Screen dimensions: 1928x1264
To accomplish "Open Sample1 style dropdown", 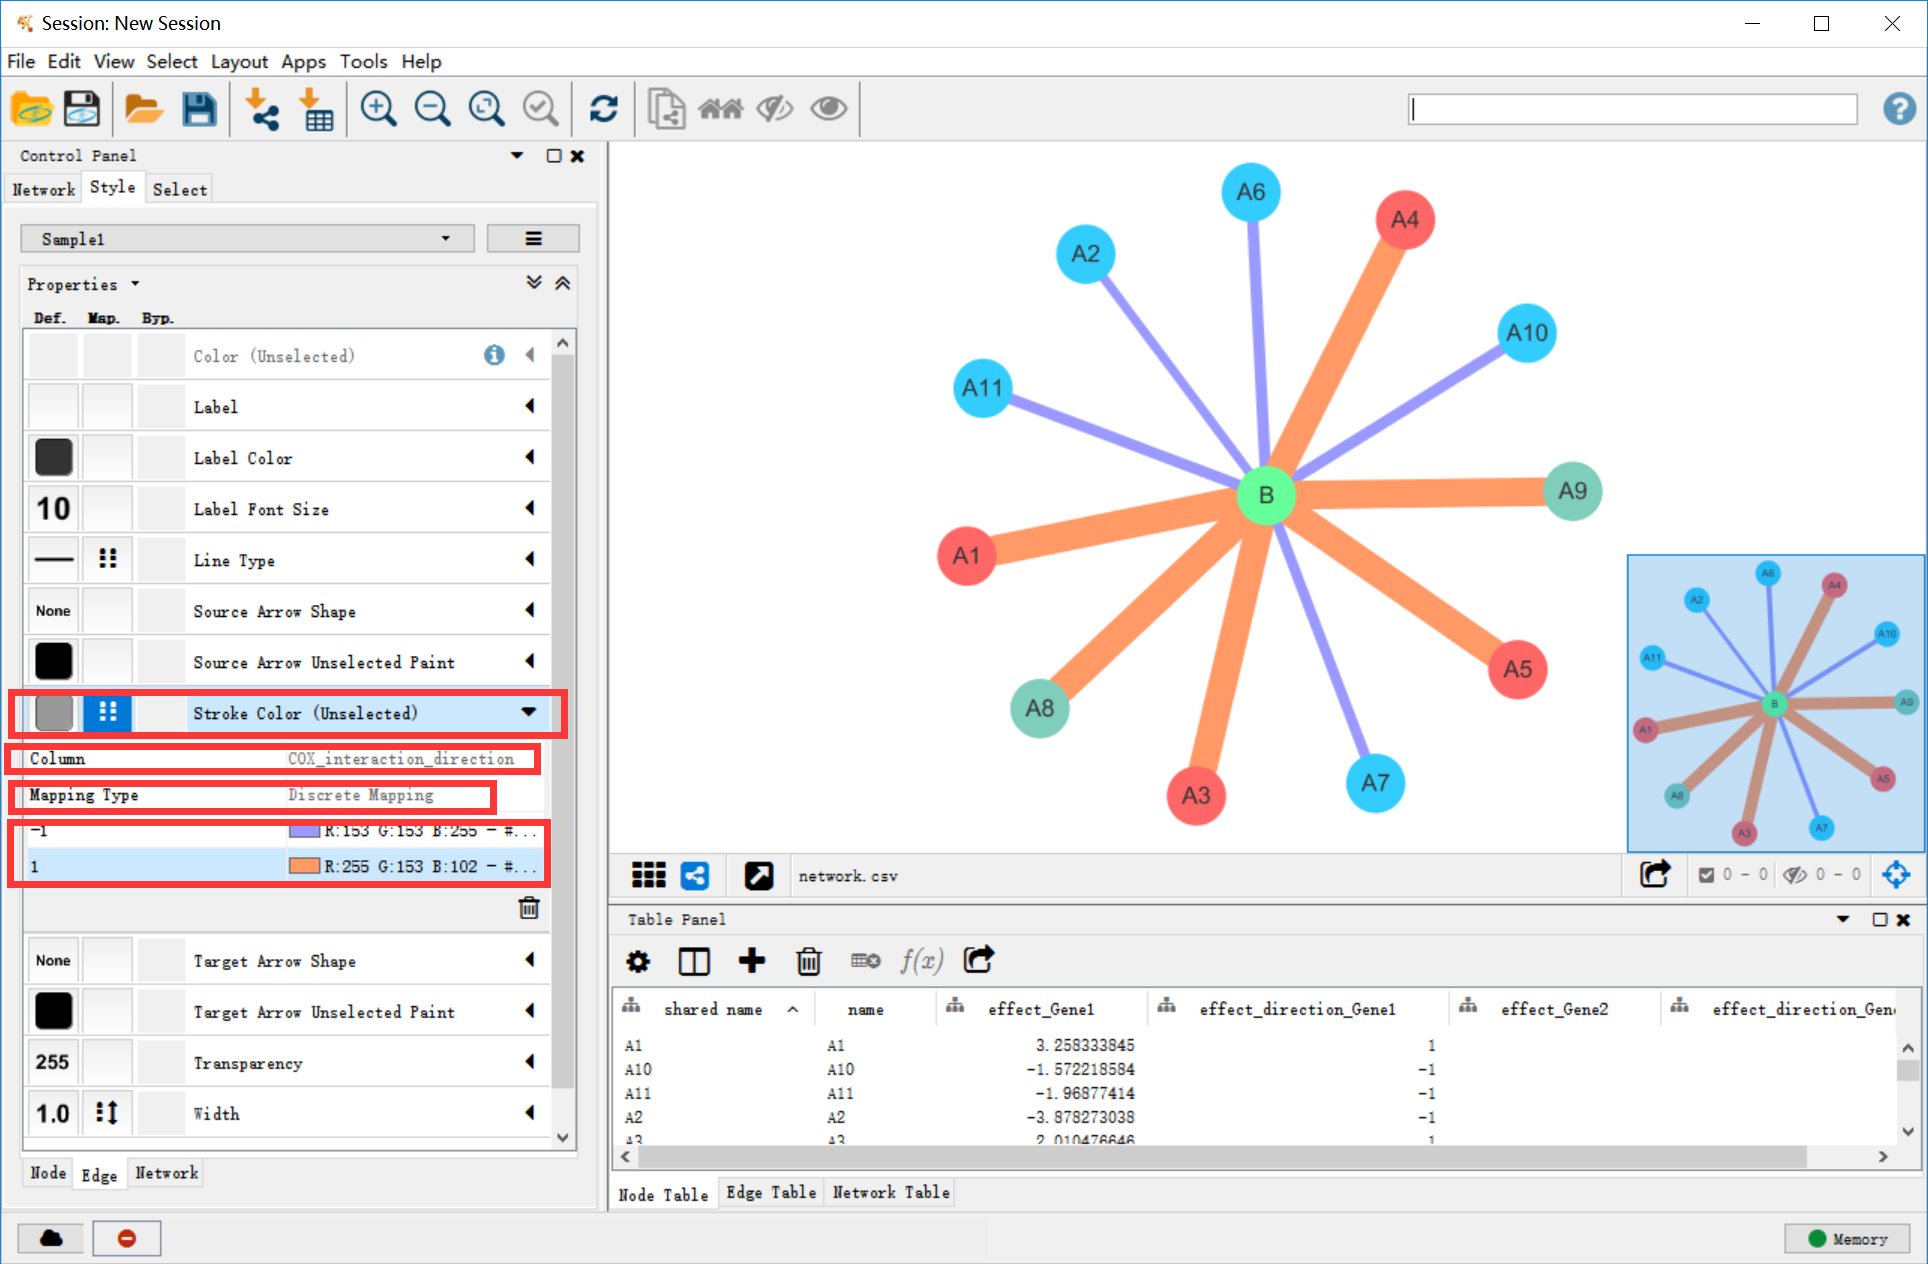I will (x=247, y=239).
